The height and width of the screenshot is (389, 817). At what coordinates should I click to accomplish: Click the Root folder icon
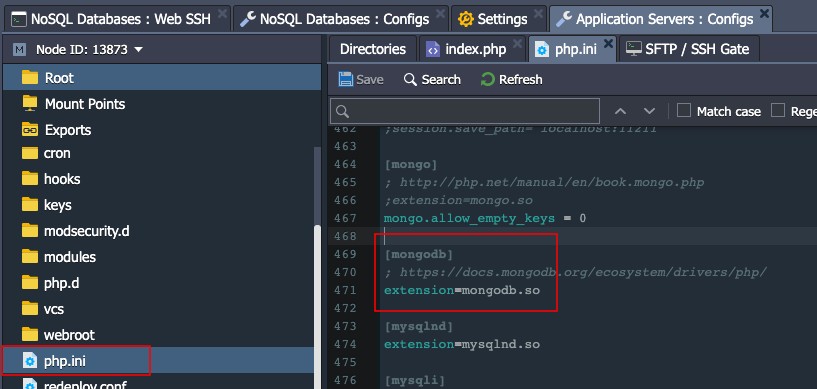point(30,78)
